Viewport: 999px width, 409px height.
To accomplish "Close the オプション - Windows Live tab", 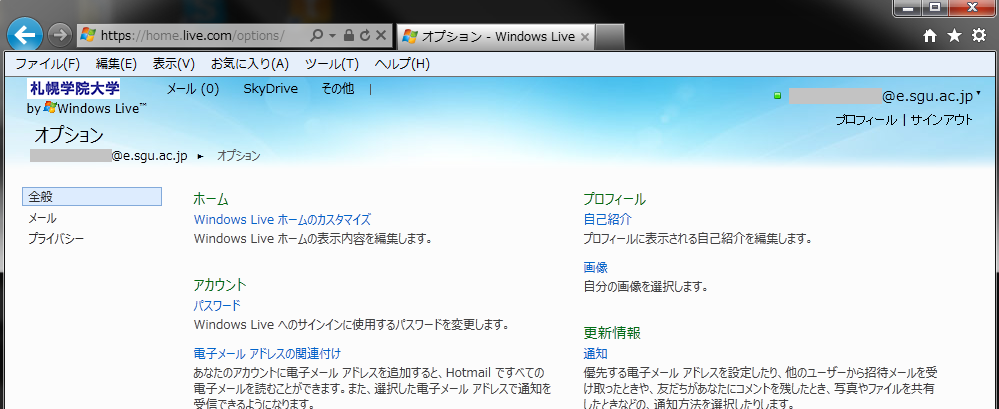I will (x=585, y=37).
